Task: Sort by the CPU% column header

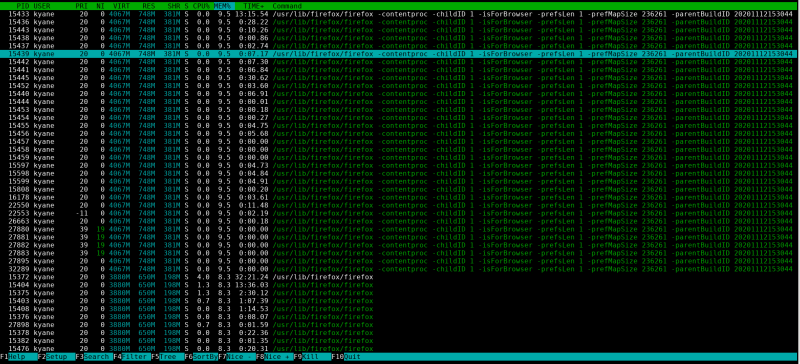Action: click(201, 6)
